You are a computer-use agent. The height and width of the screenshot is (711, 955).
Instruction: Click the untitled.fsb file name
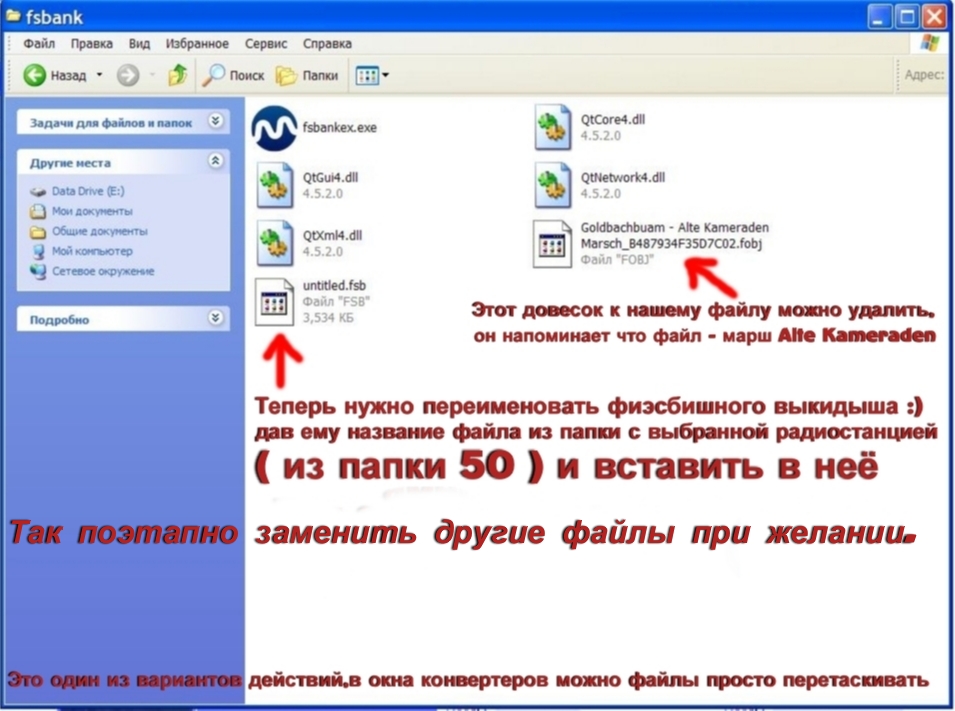point(334,286)
